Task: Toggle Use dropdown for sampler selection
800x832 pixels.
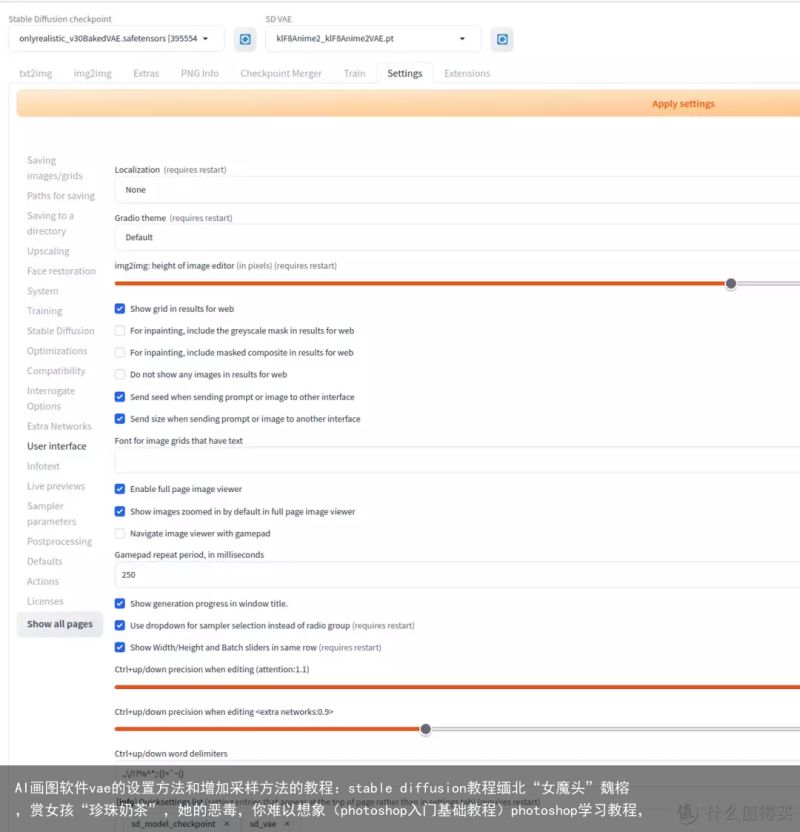Action: pos(120,626)
